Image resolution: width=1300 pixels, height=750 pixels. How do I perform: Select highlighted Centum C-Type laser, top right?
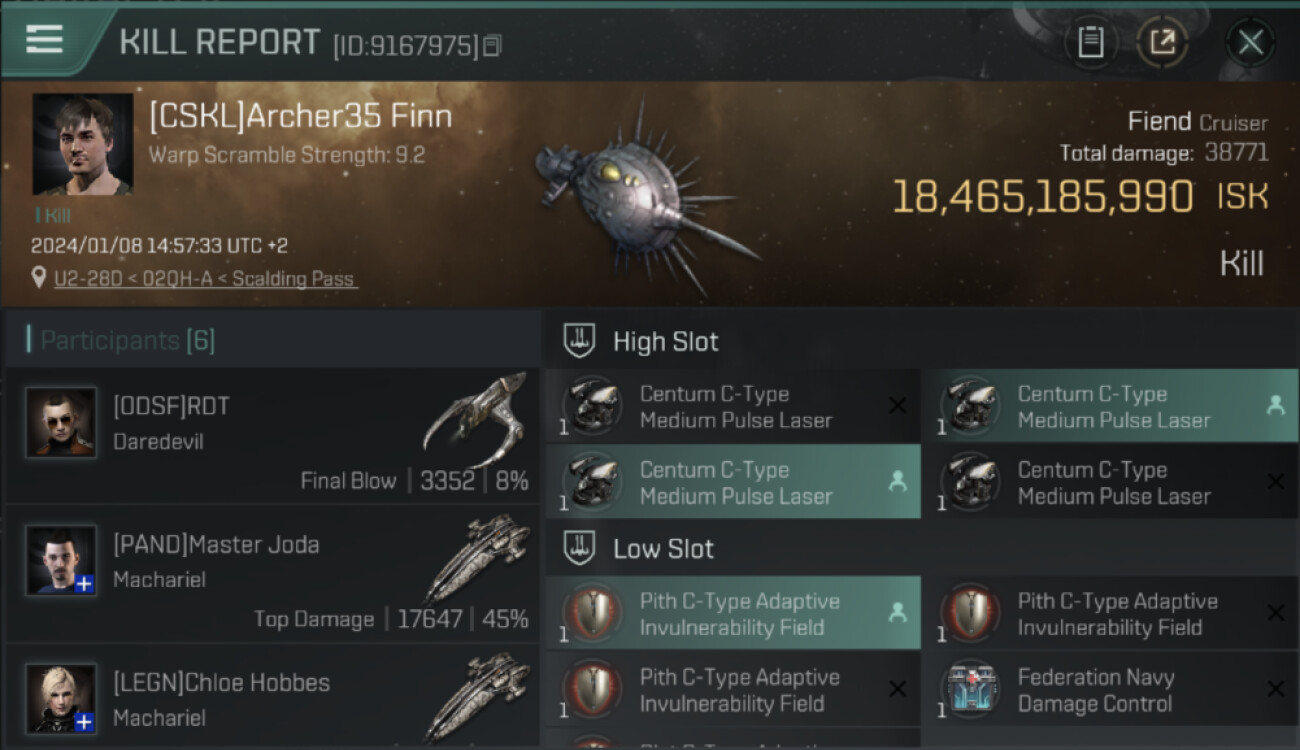pyautogui.click(x=1110, y=407)
